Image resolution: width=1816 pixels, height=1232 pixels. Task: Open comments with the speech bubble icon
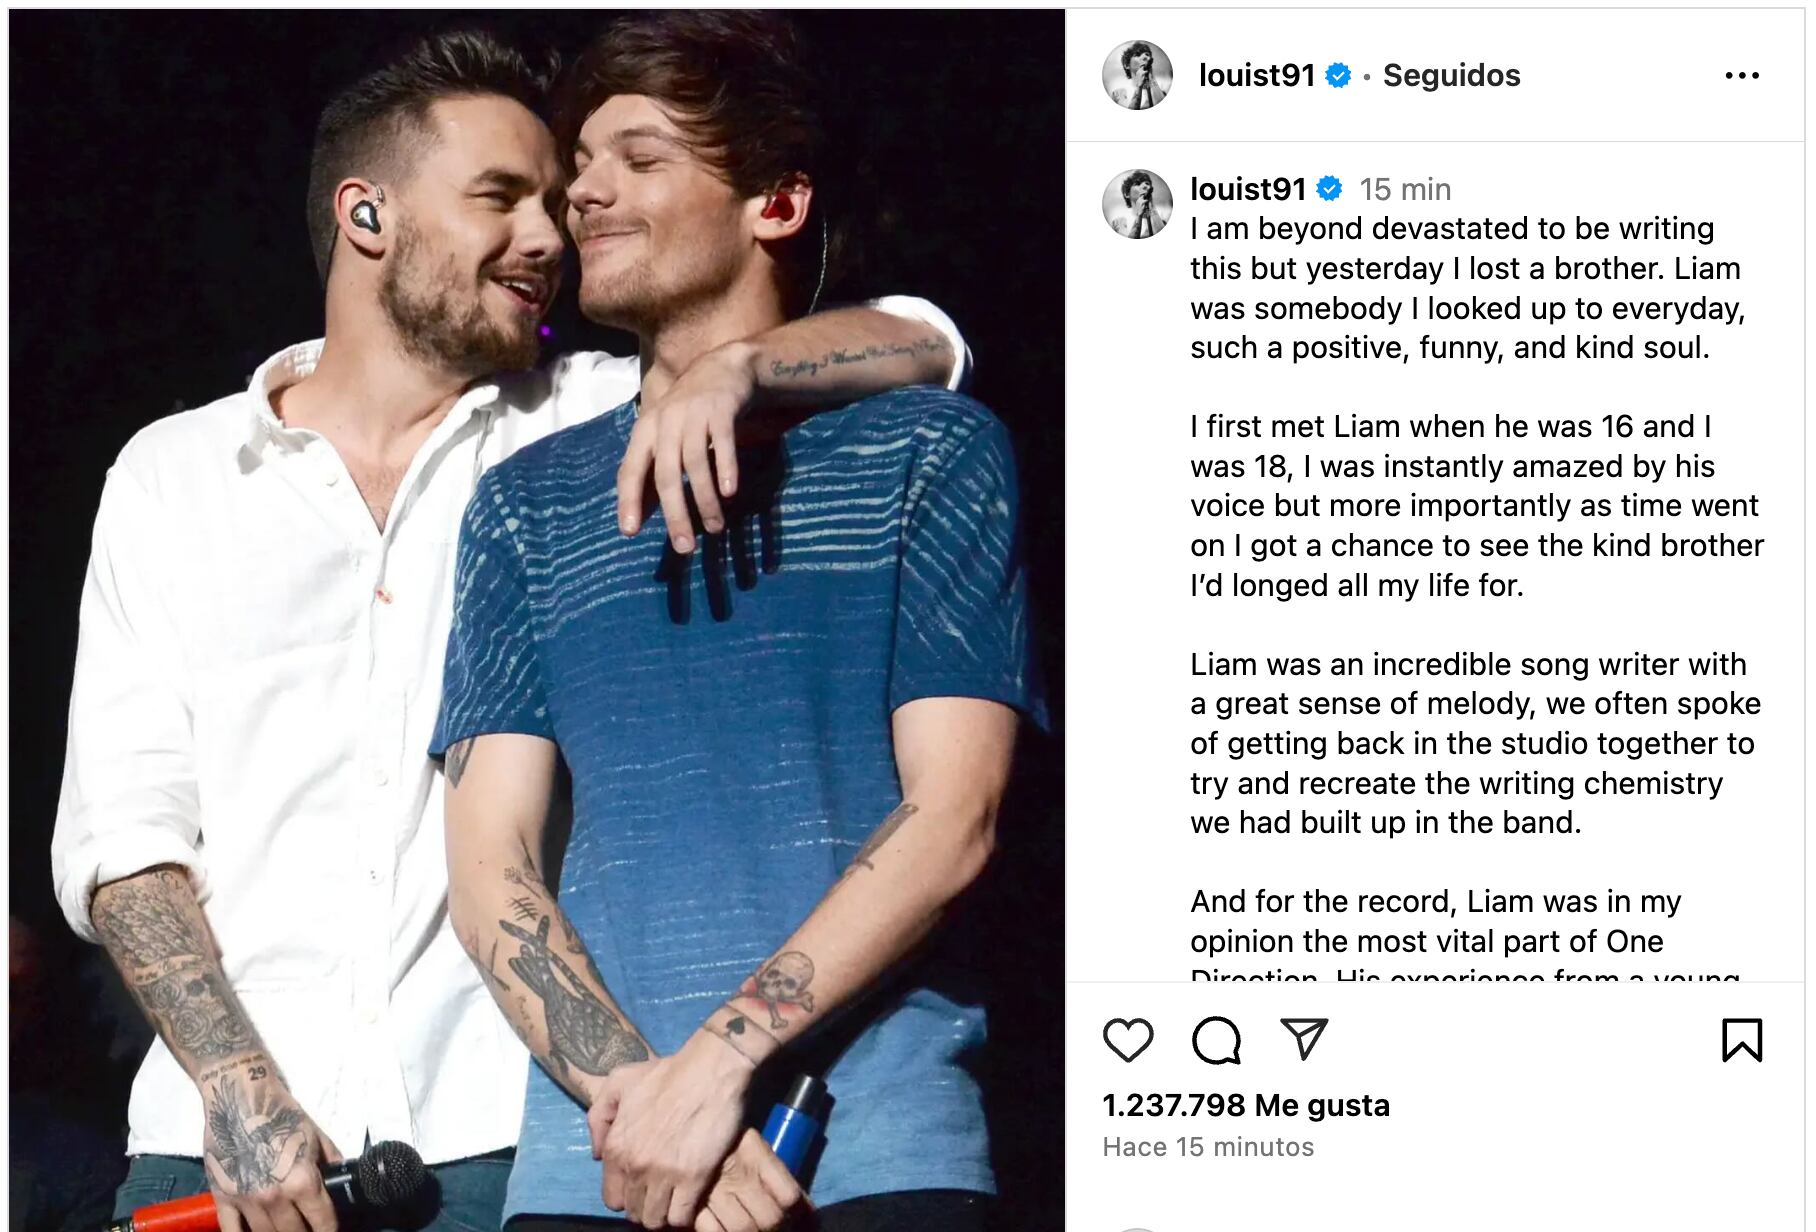click(1216, 1040)
